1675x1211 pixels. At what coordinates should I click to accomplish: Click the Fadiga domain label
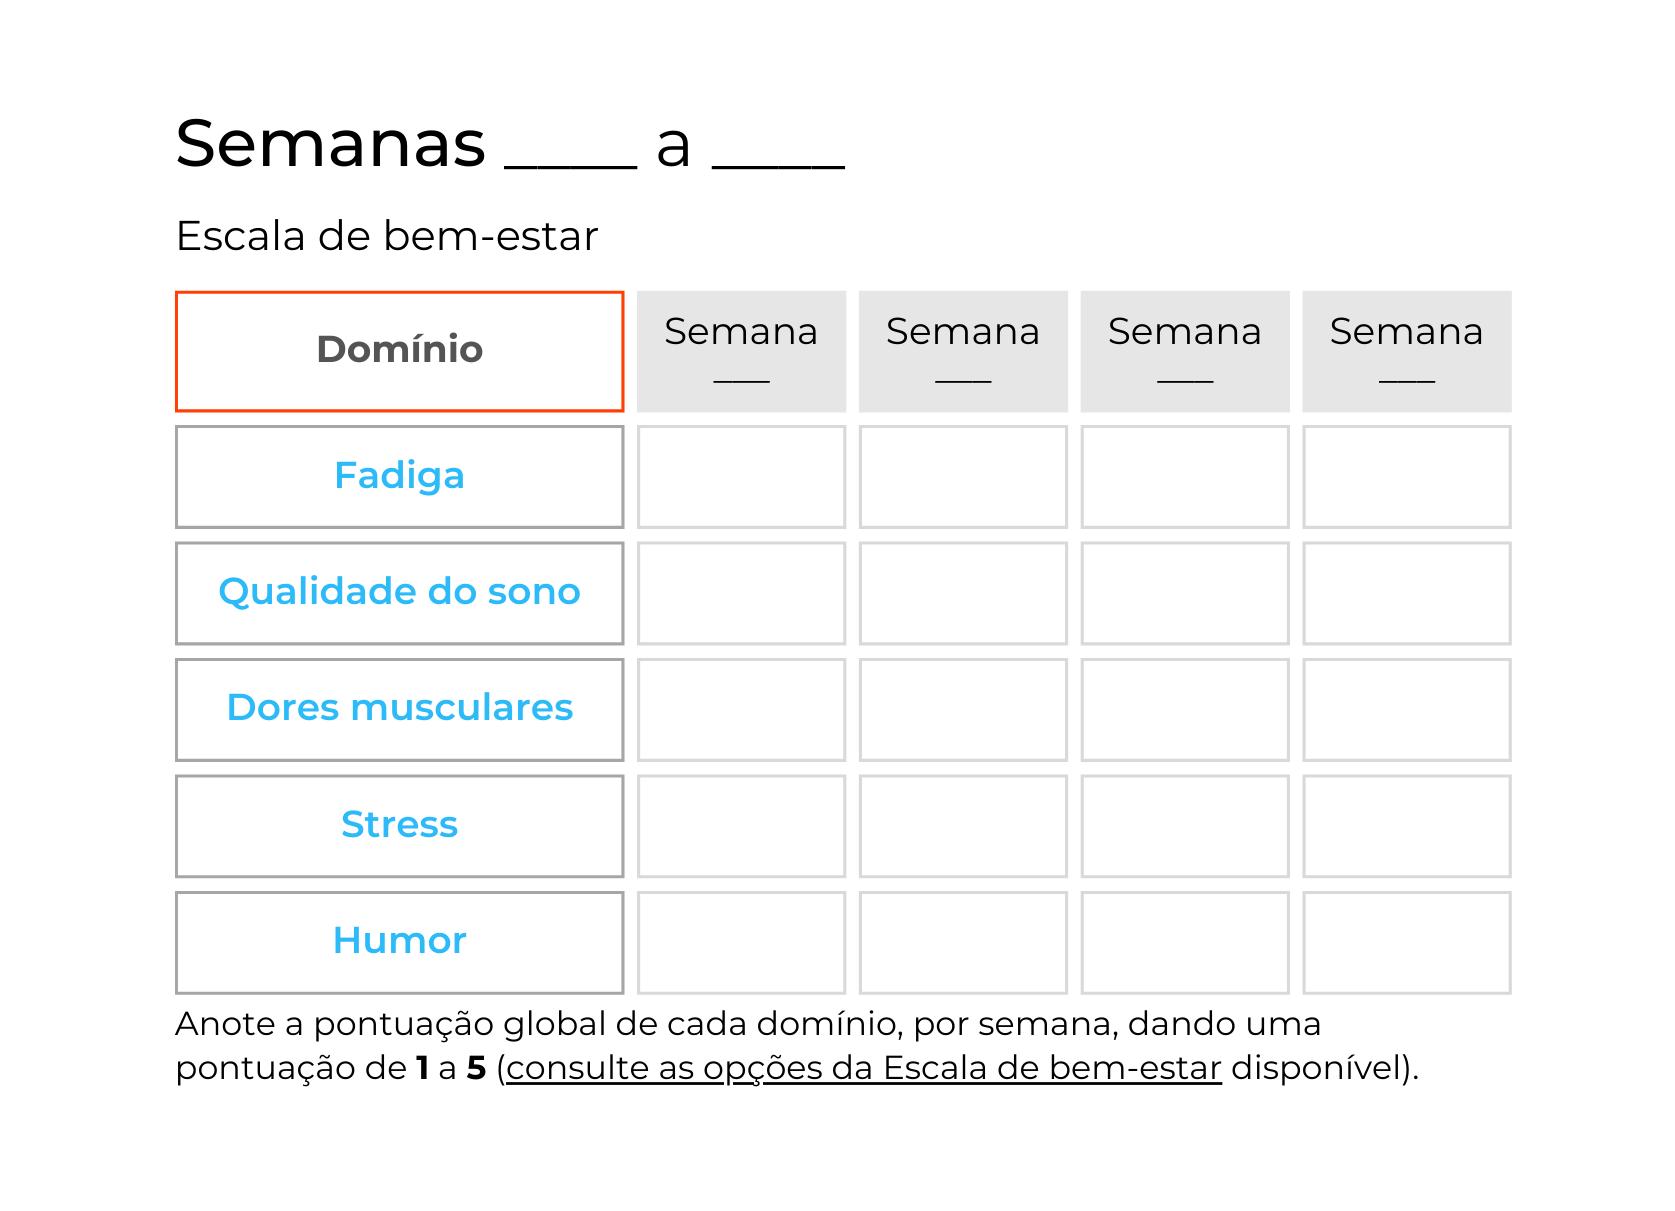(399, 476)
